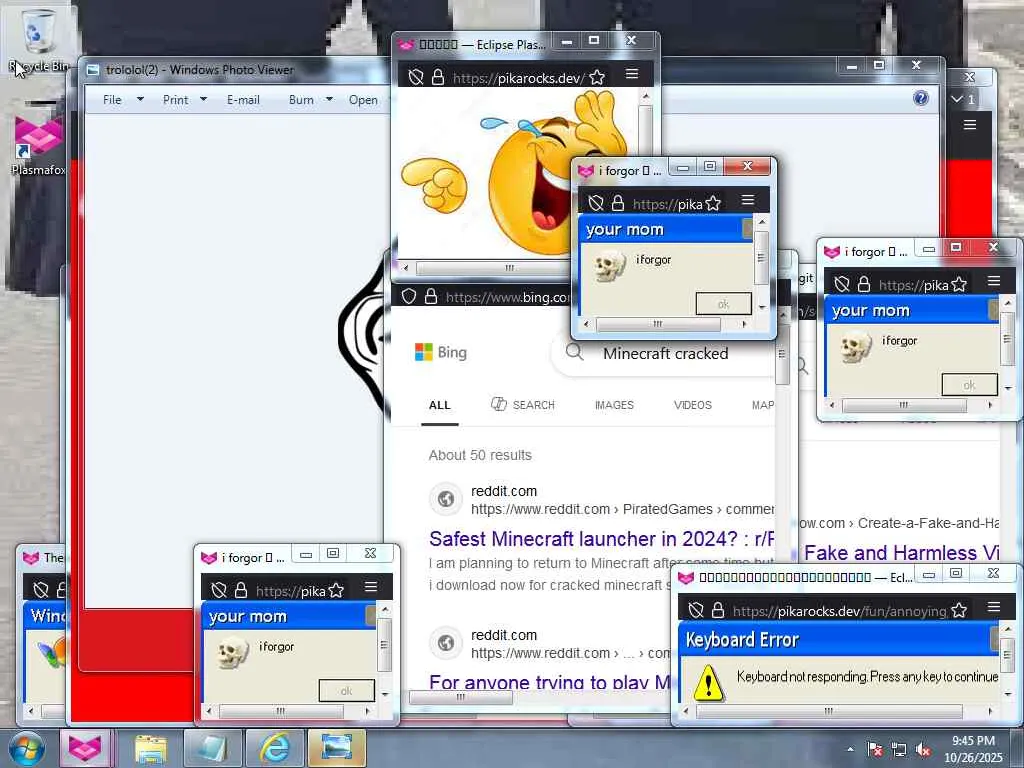Click horizontal scrollbar in emoji window

coord(491,268)
